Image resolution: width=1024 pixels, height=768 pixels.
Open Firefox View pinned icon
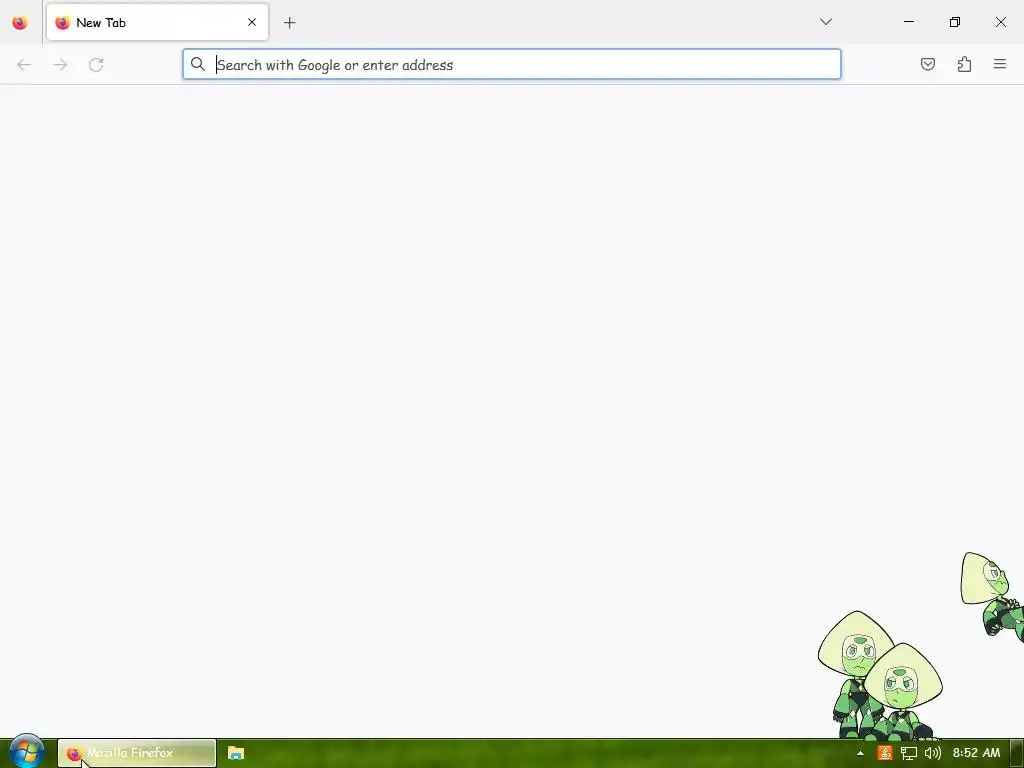[20, 23]
